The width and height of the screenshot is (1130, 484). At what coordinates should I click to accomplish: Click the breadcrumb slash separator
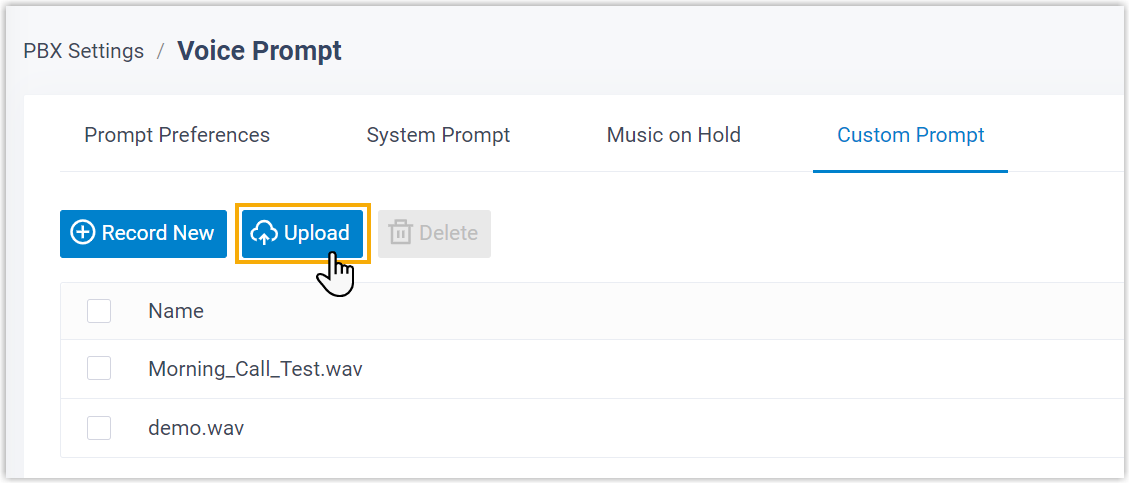pyautogui.click(x=161, y=51)
